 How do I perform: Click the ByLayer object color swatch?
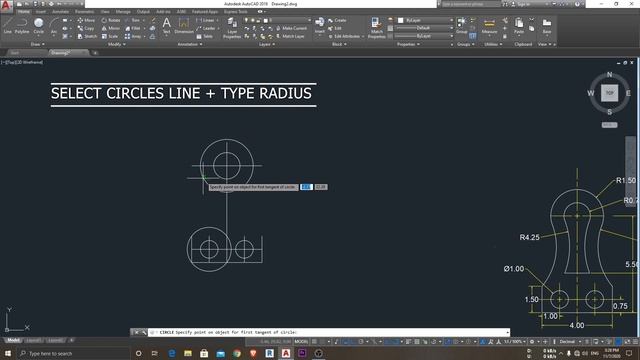point(400,20)
